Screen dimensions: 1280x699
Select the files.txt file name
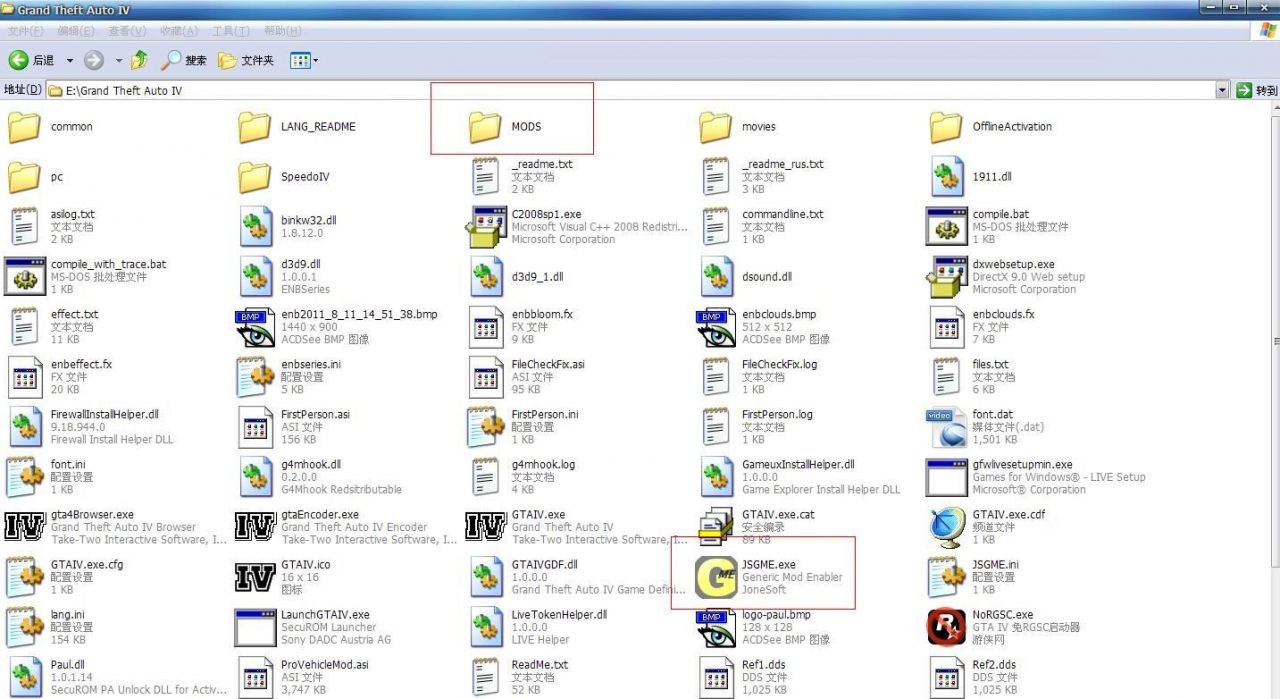(x=991, y=364)
